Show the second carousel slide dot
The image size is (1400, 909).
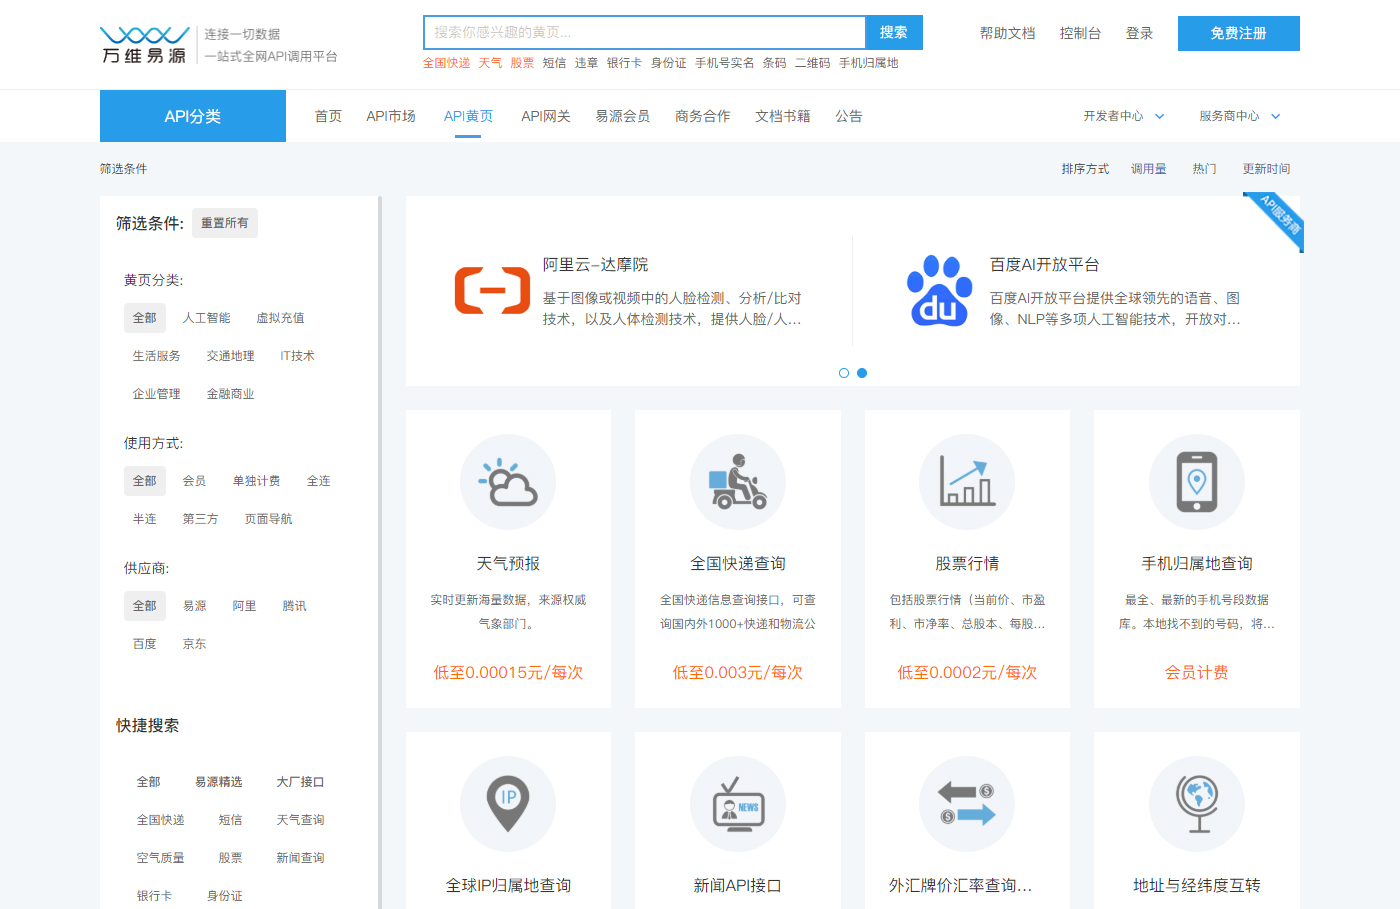(x=862, y=373)
